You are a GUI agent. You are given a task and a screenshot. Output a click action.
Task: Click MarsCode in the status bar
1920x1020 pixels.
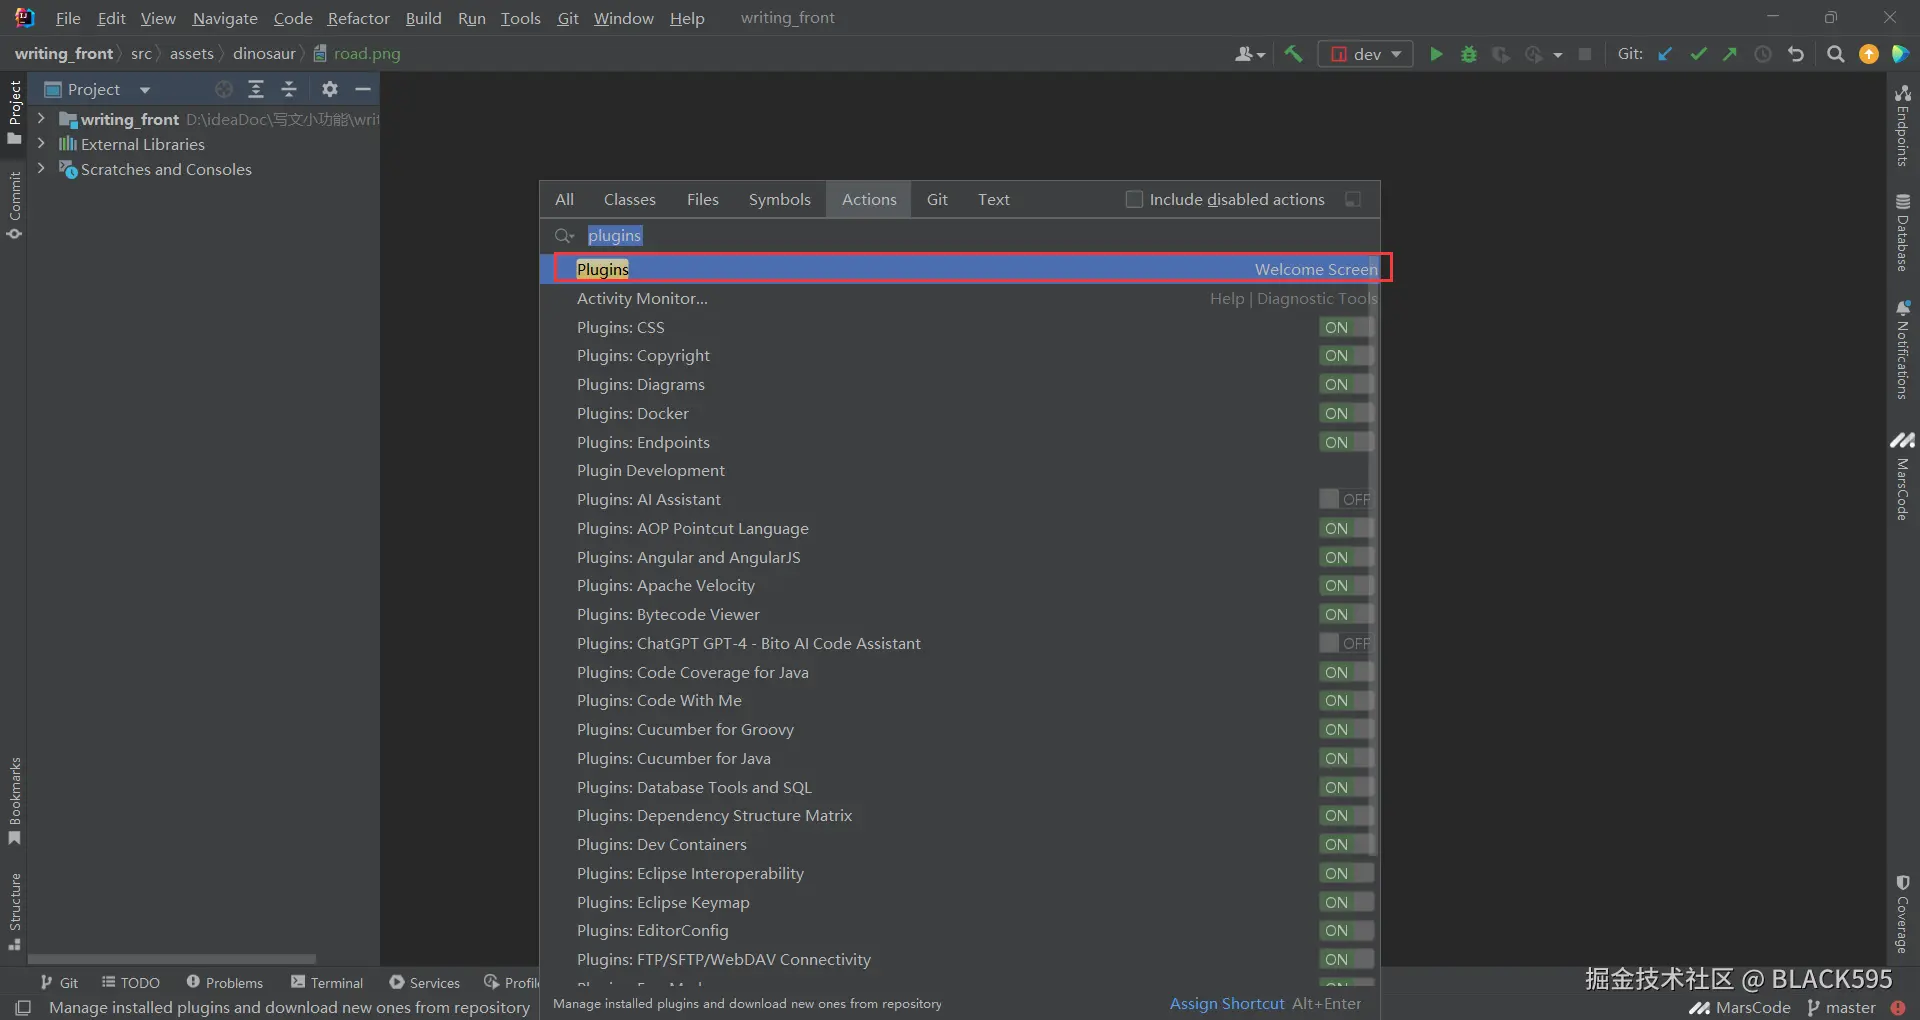(1740, 1008)
